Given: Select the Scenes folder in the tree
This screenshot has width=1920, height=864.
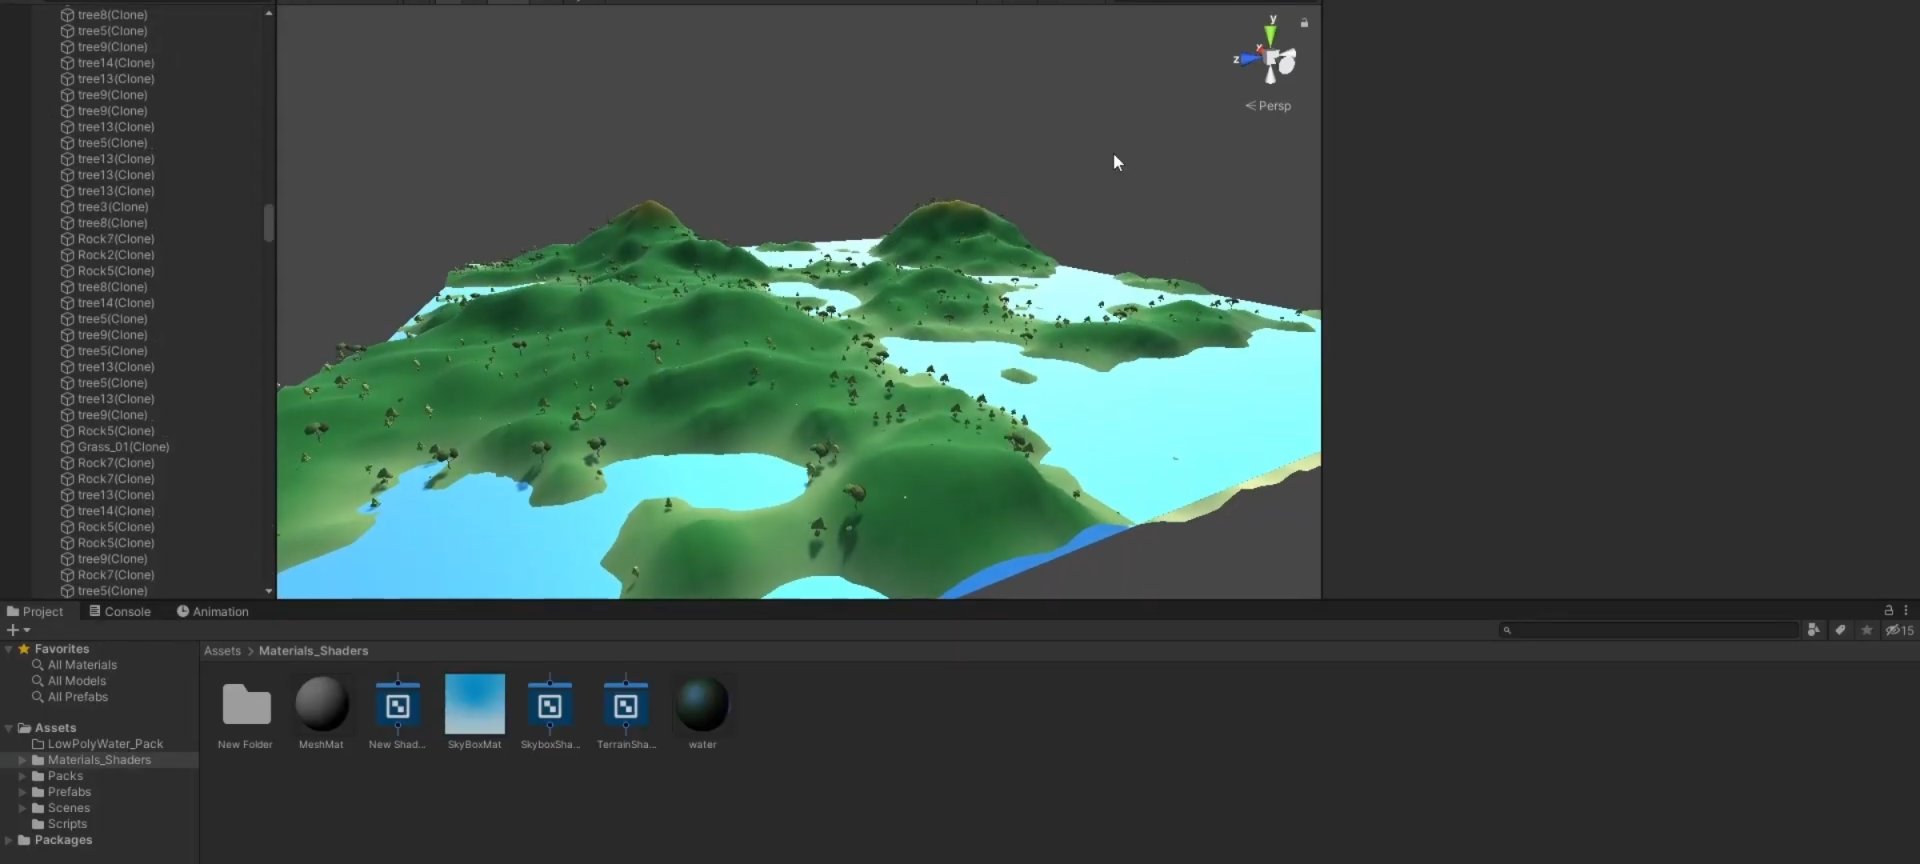Looking at the screenshot, I should [x=61, y=808].
